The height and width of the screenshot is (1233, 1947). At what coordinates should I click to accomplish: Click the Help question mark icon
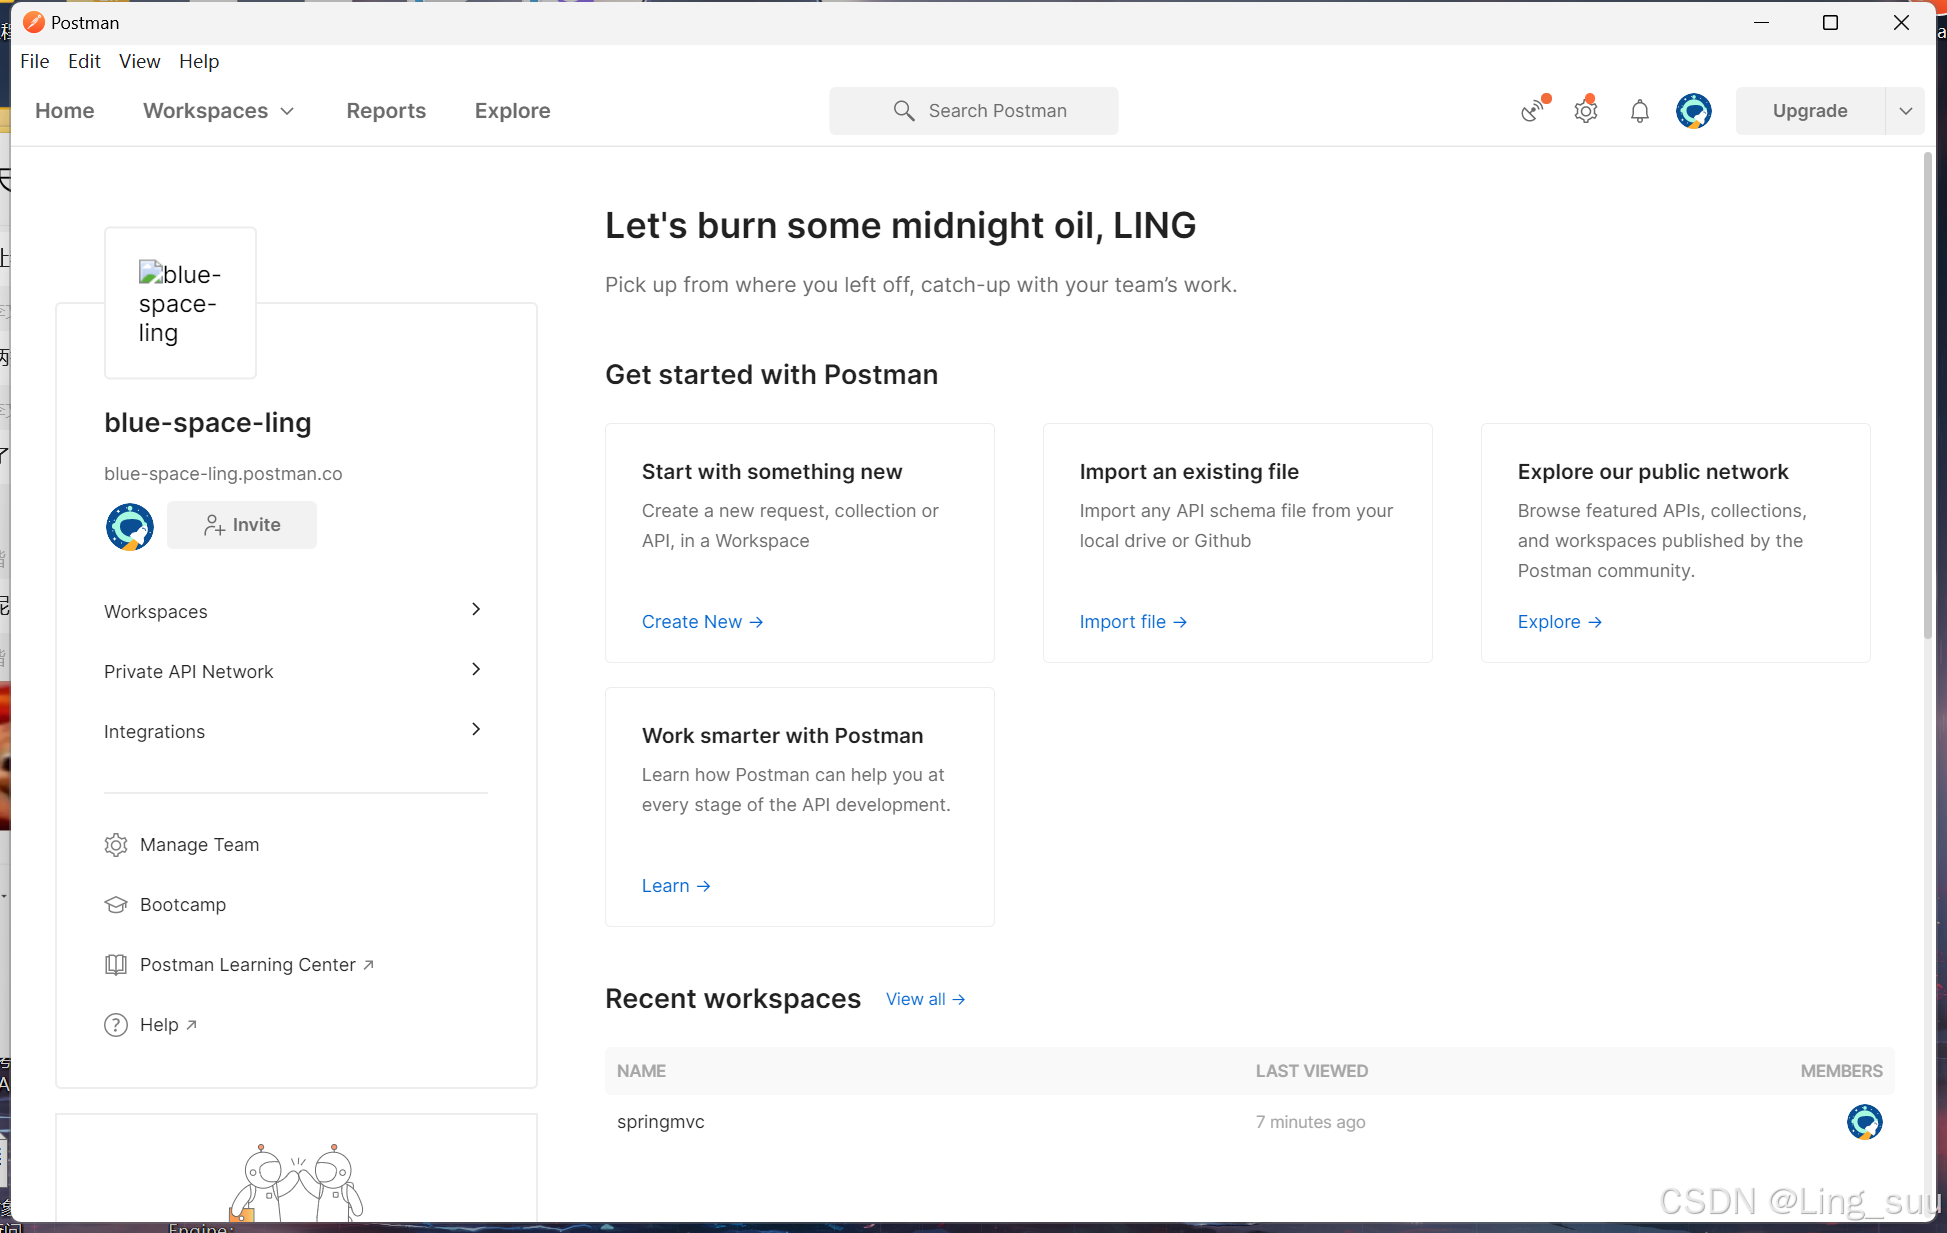point(116,1025)
